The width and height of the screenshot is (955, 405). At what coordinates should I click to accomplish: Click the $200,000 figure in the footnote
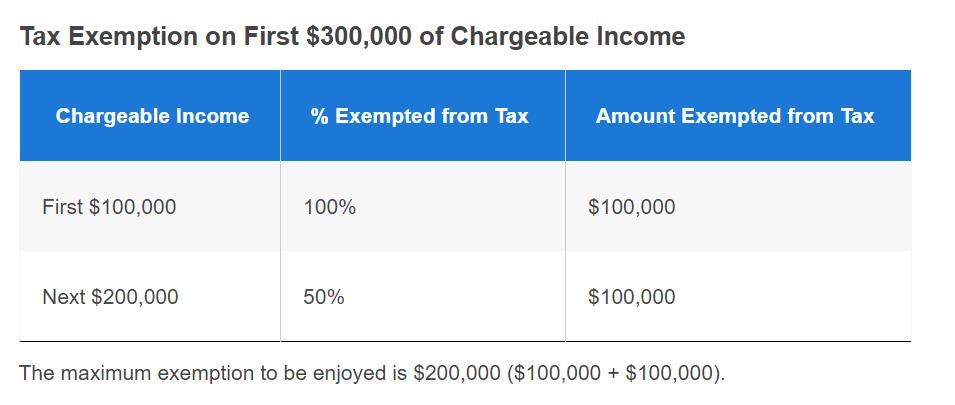(457, 373)
